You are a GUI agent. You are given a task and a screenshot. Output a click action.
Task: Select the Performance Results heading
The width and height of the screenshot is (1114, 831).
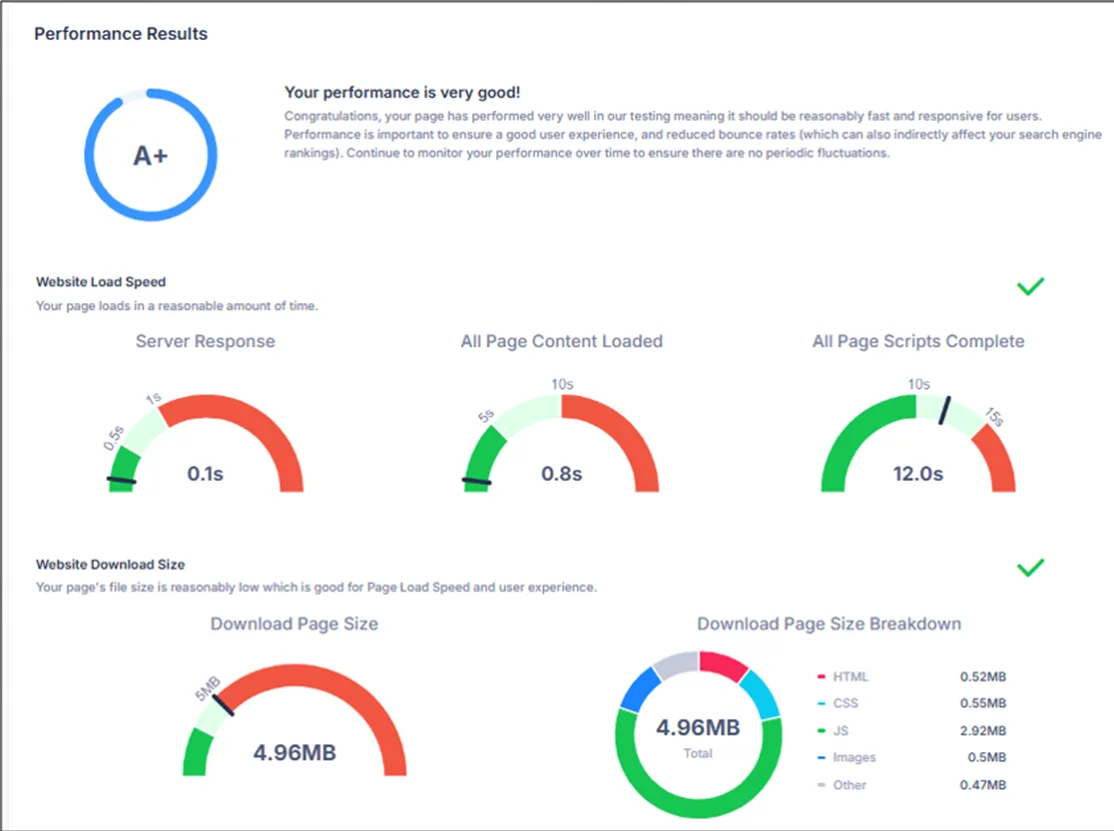point(121,34)
